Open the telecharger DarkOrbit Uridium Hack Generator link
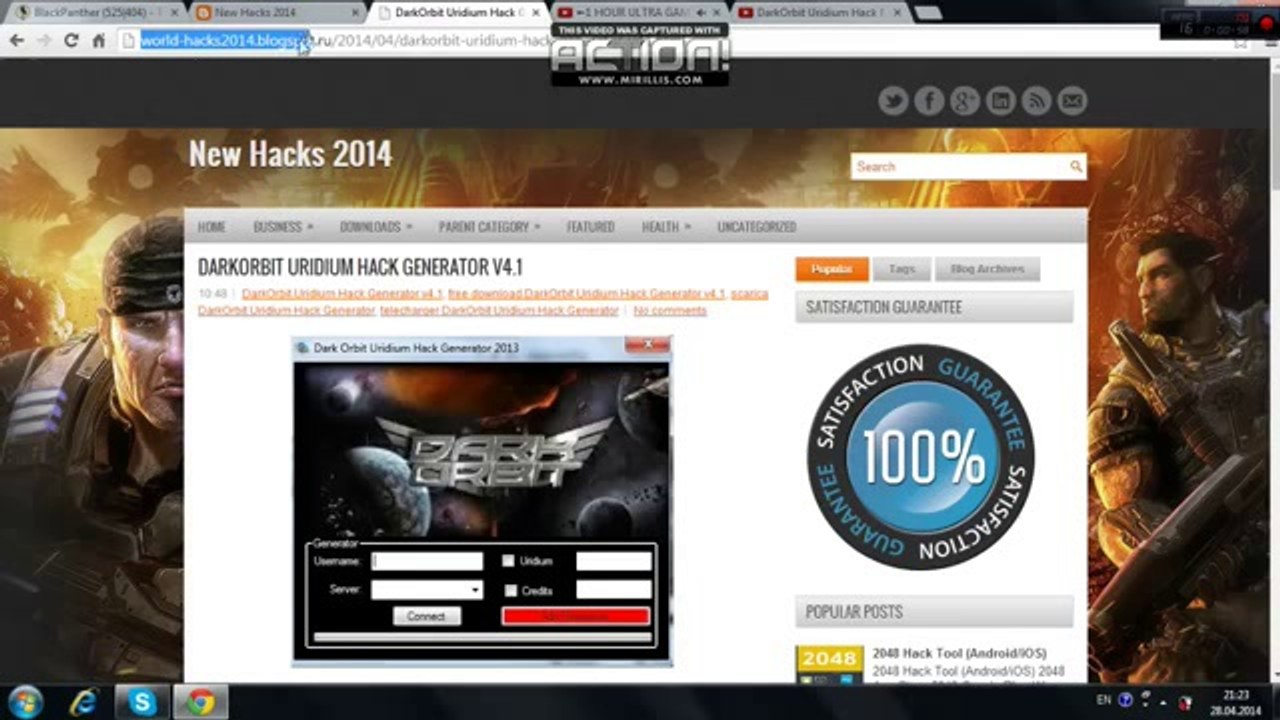This screenshot has width=1280, height=720. click(499, 311)
